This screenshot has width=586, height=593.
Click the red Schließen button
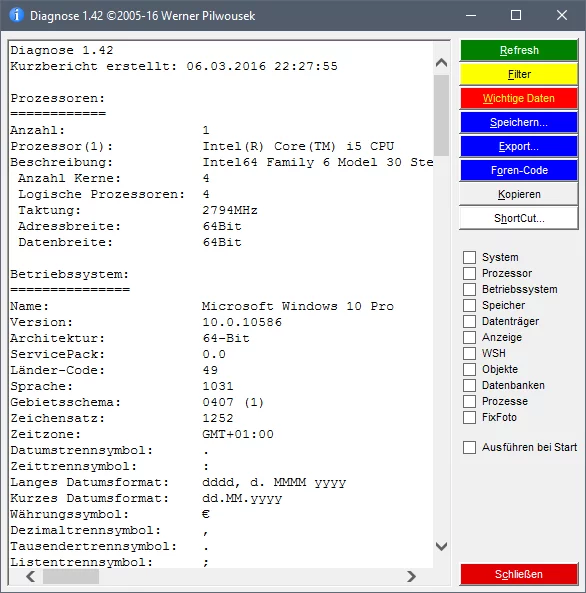click(x=519, y=574)
